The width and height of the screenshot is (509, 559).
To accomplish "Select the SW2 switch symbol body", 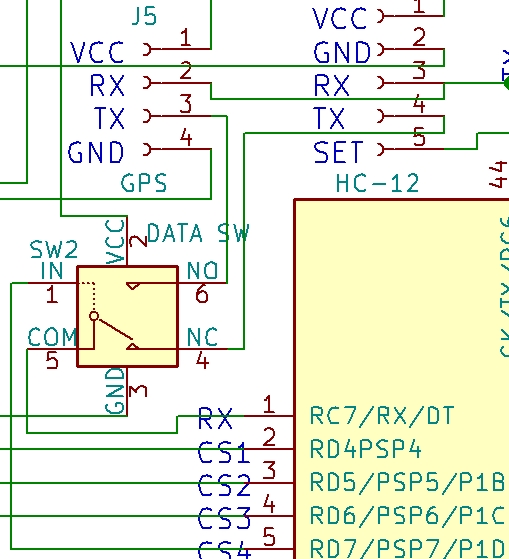I will (x=128, y=316).
